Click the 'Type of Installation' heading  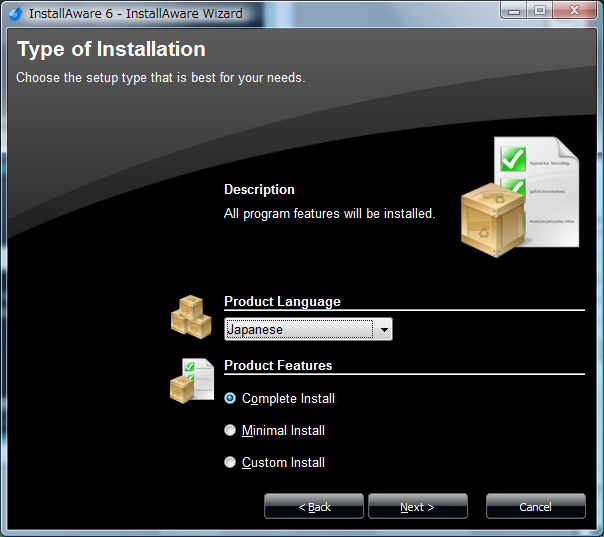pos(111,49)
